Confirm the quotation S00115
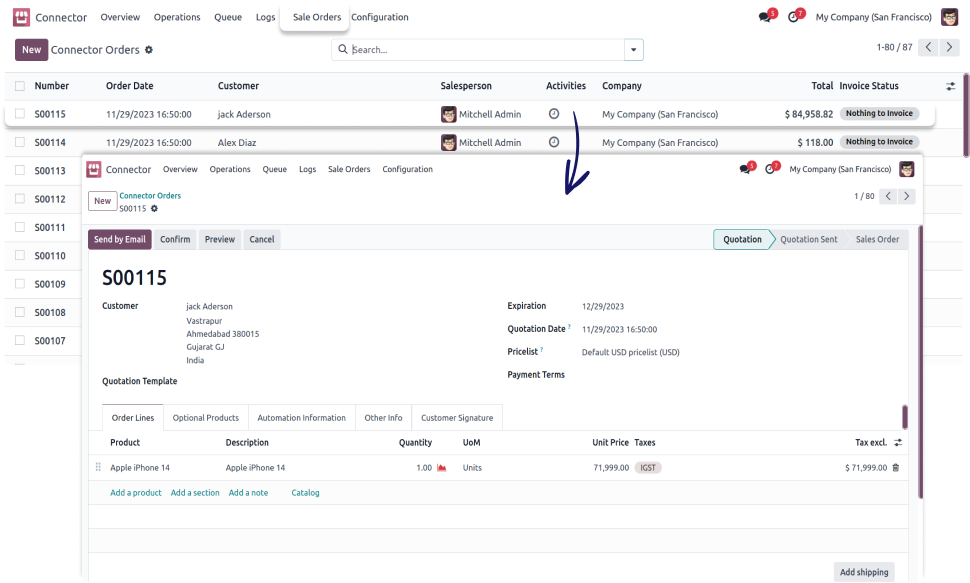This screenshot has height=583, width=970. (175, 240)
